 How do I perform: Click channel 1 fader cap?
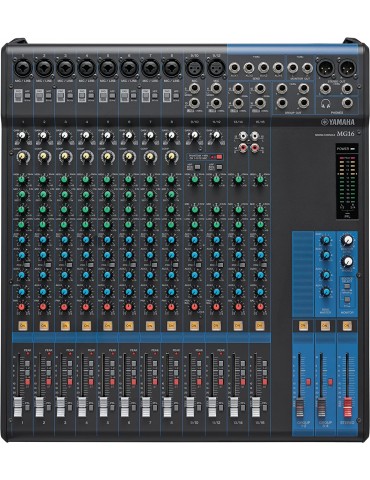[18, 407]
